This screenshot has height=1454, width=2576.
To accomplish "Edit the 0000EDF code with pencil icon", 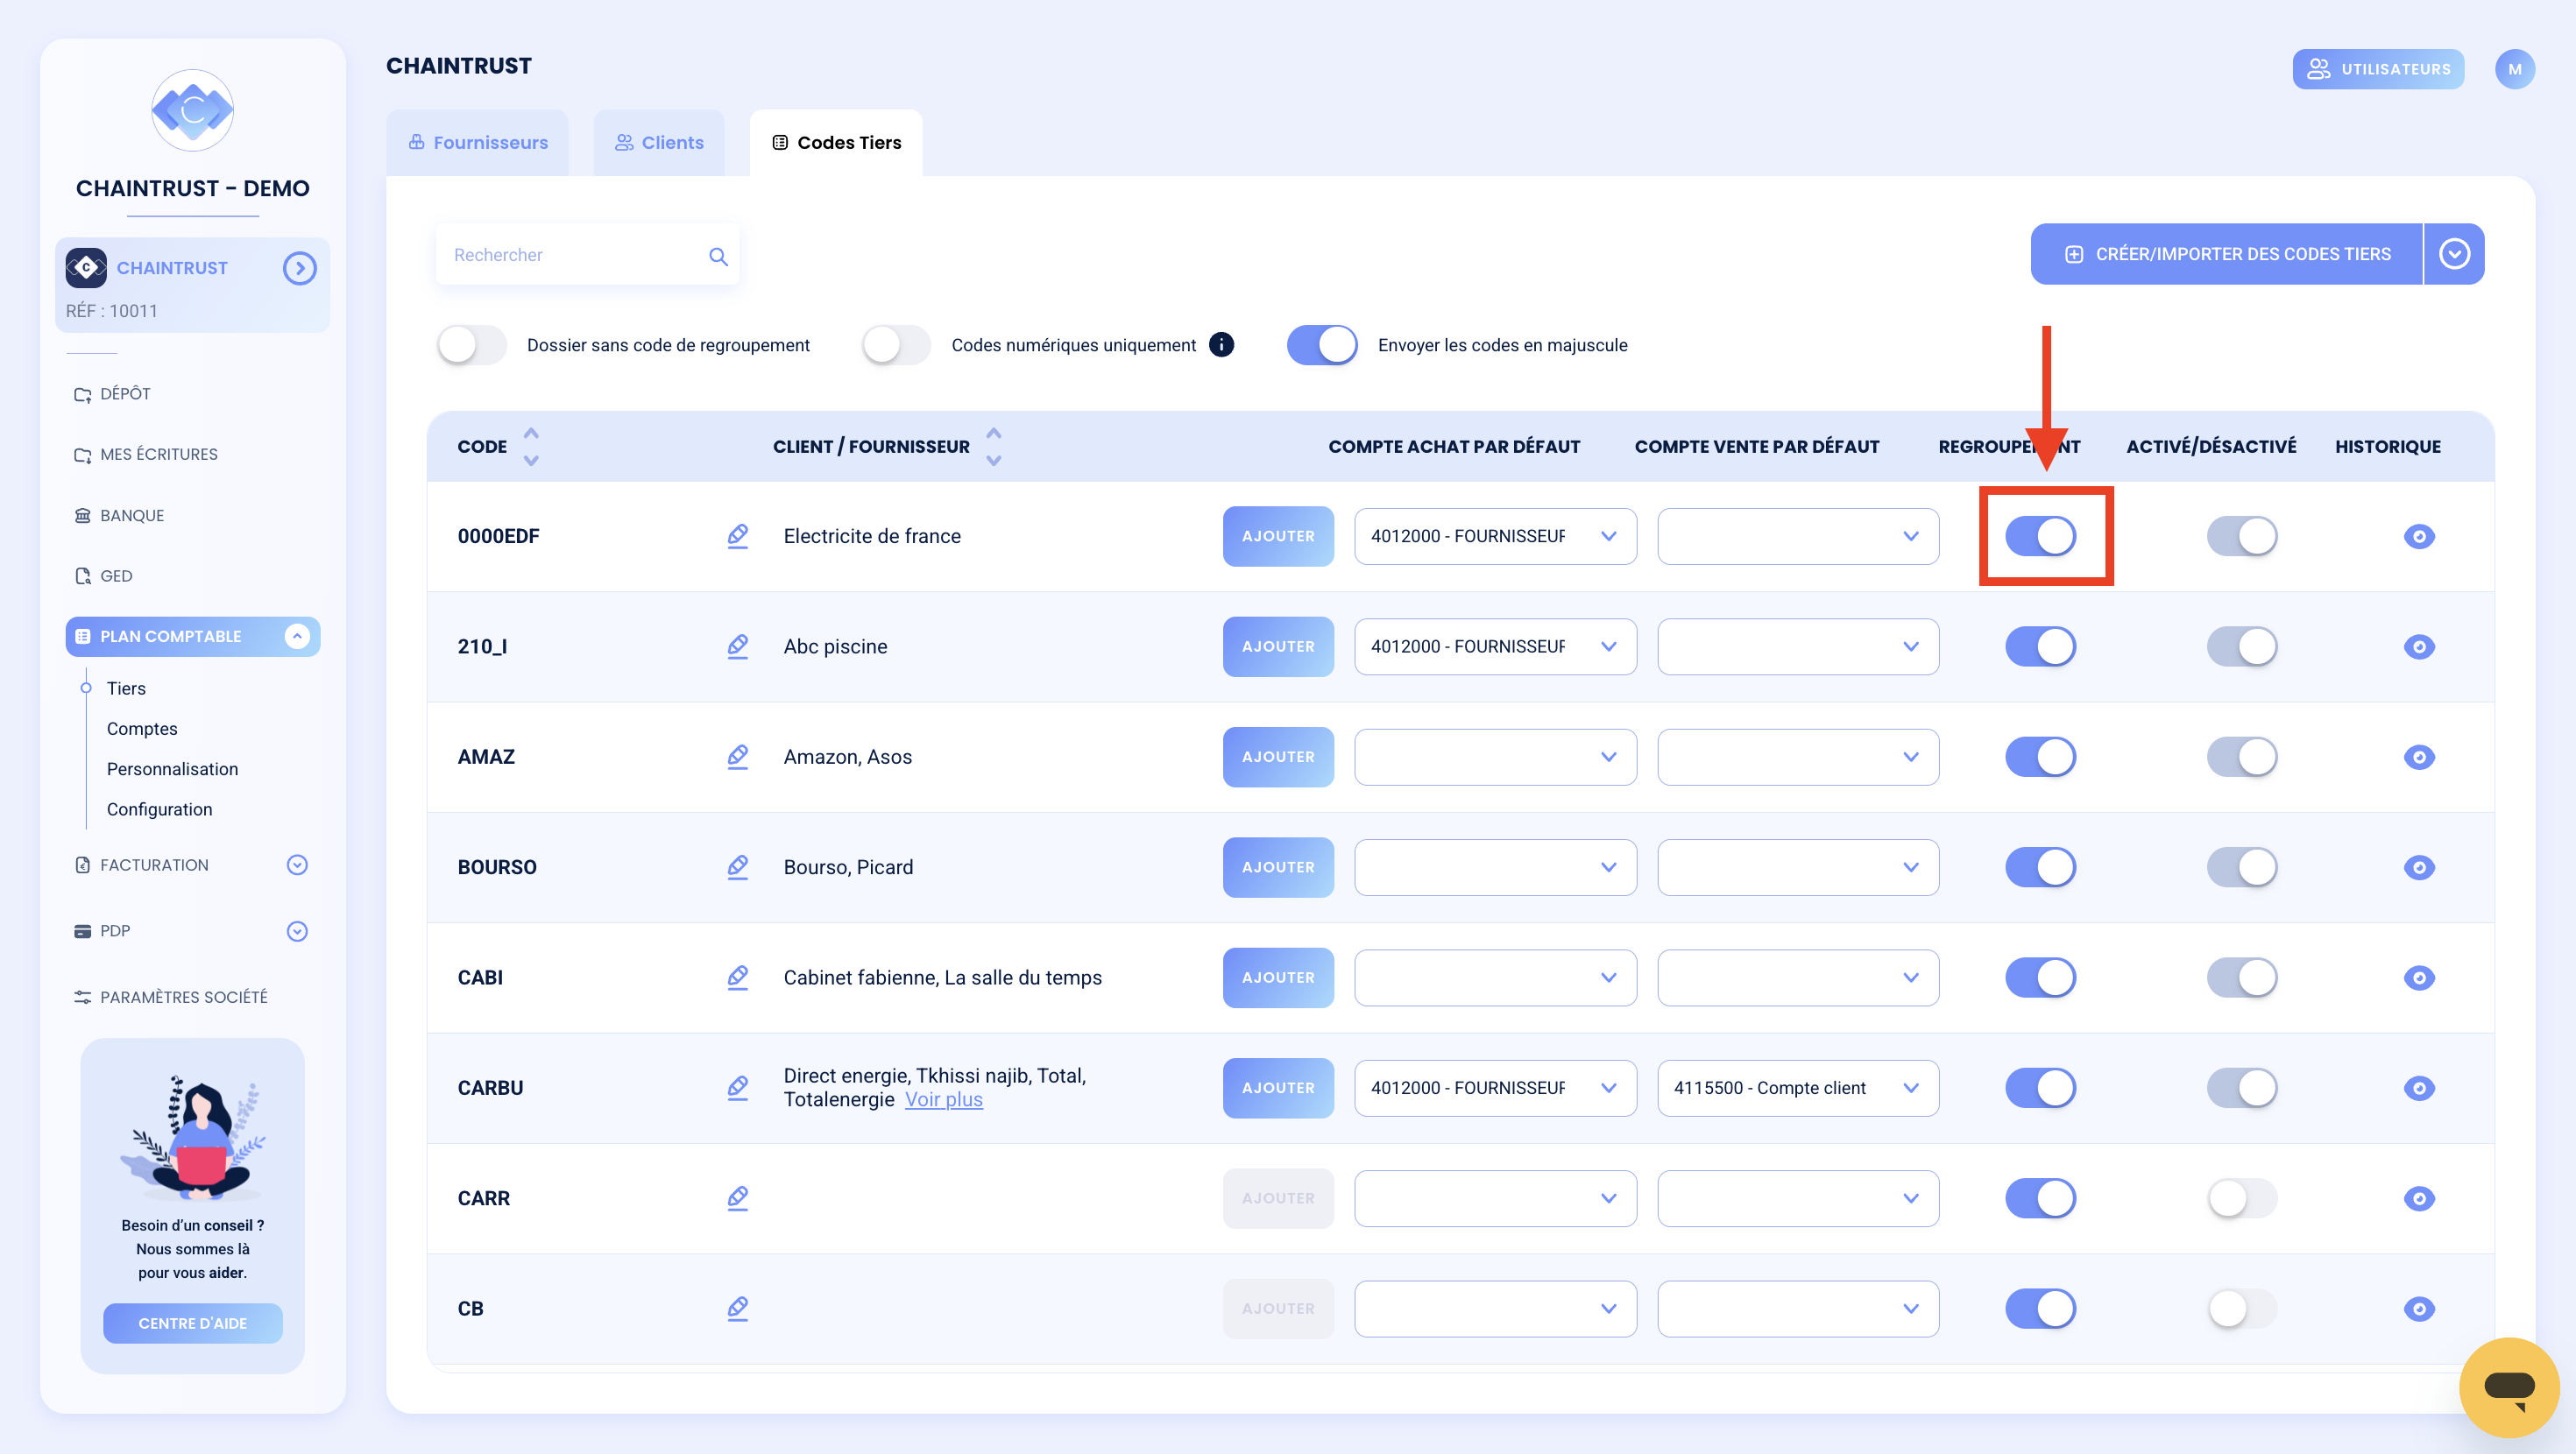I will [738, 536].
